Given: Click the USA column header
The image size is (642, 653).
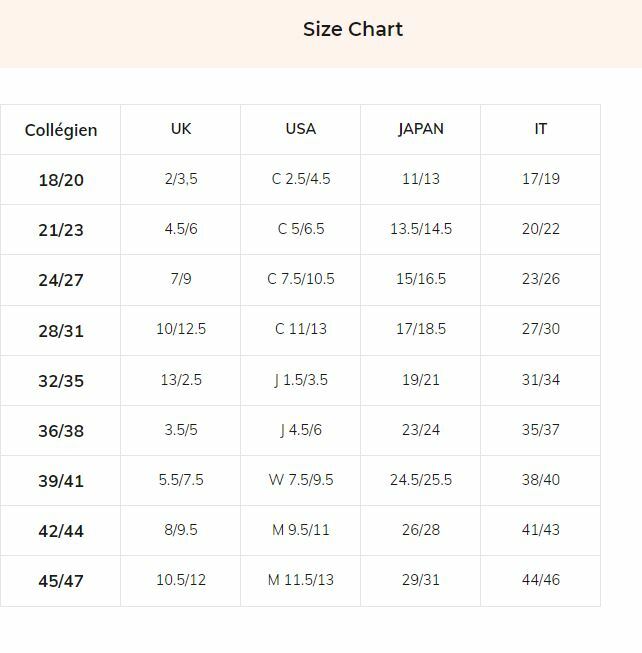Looking at the screenshot, I should point(300,129).
